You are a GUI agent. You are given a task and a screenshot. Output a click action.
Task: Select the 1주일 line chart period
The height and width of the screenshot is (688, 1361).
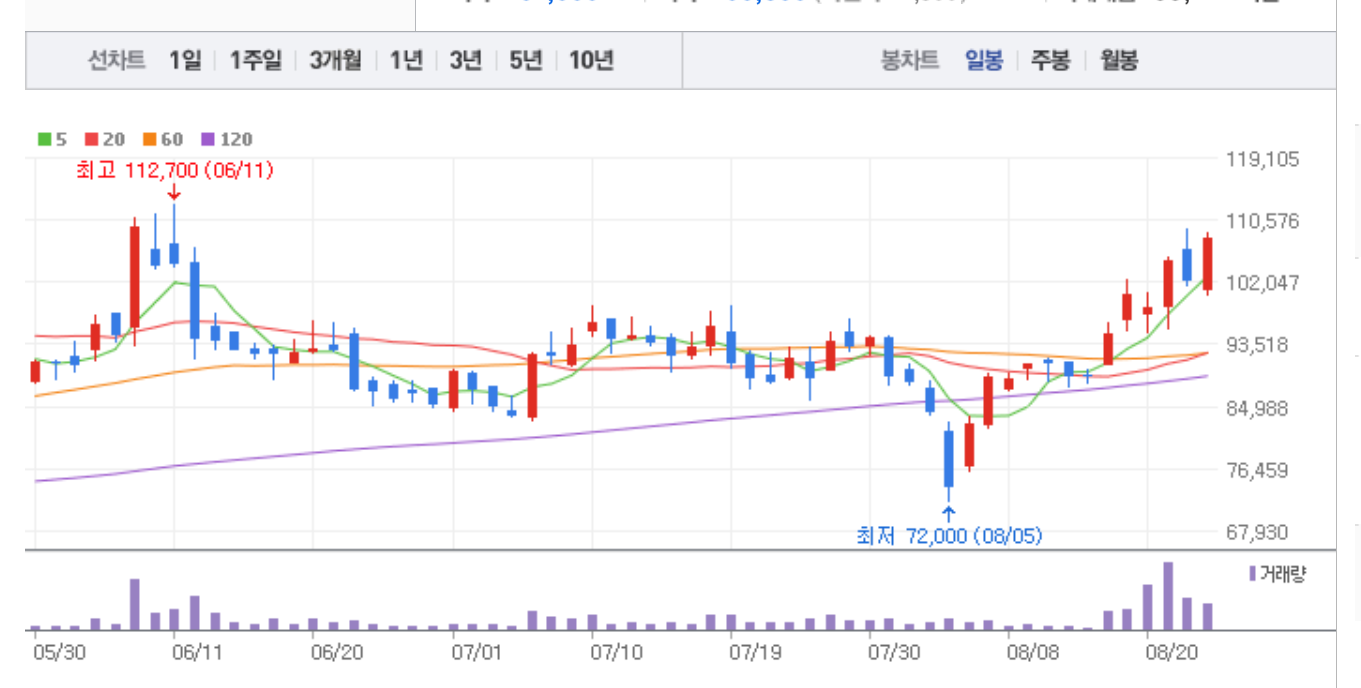click(x=256, y=61)
